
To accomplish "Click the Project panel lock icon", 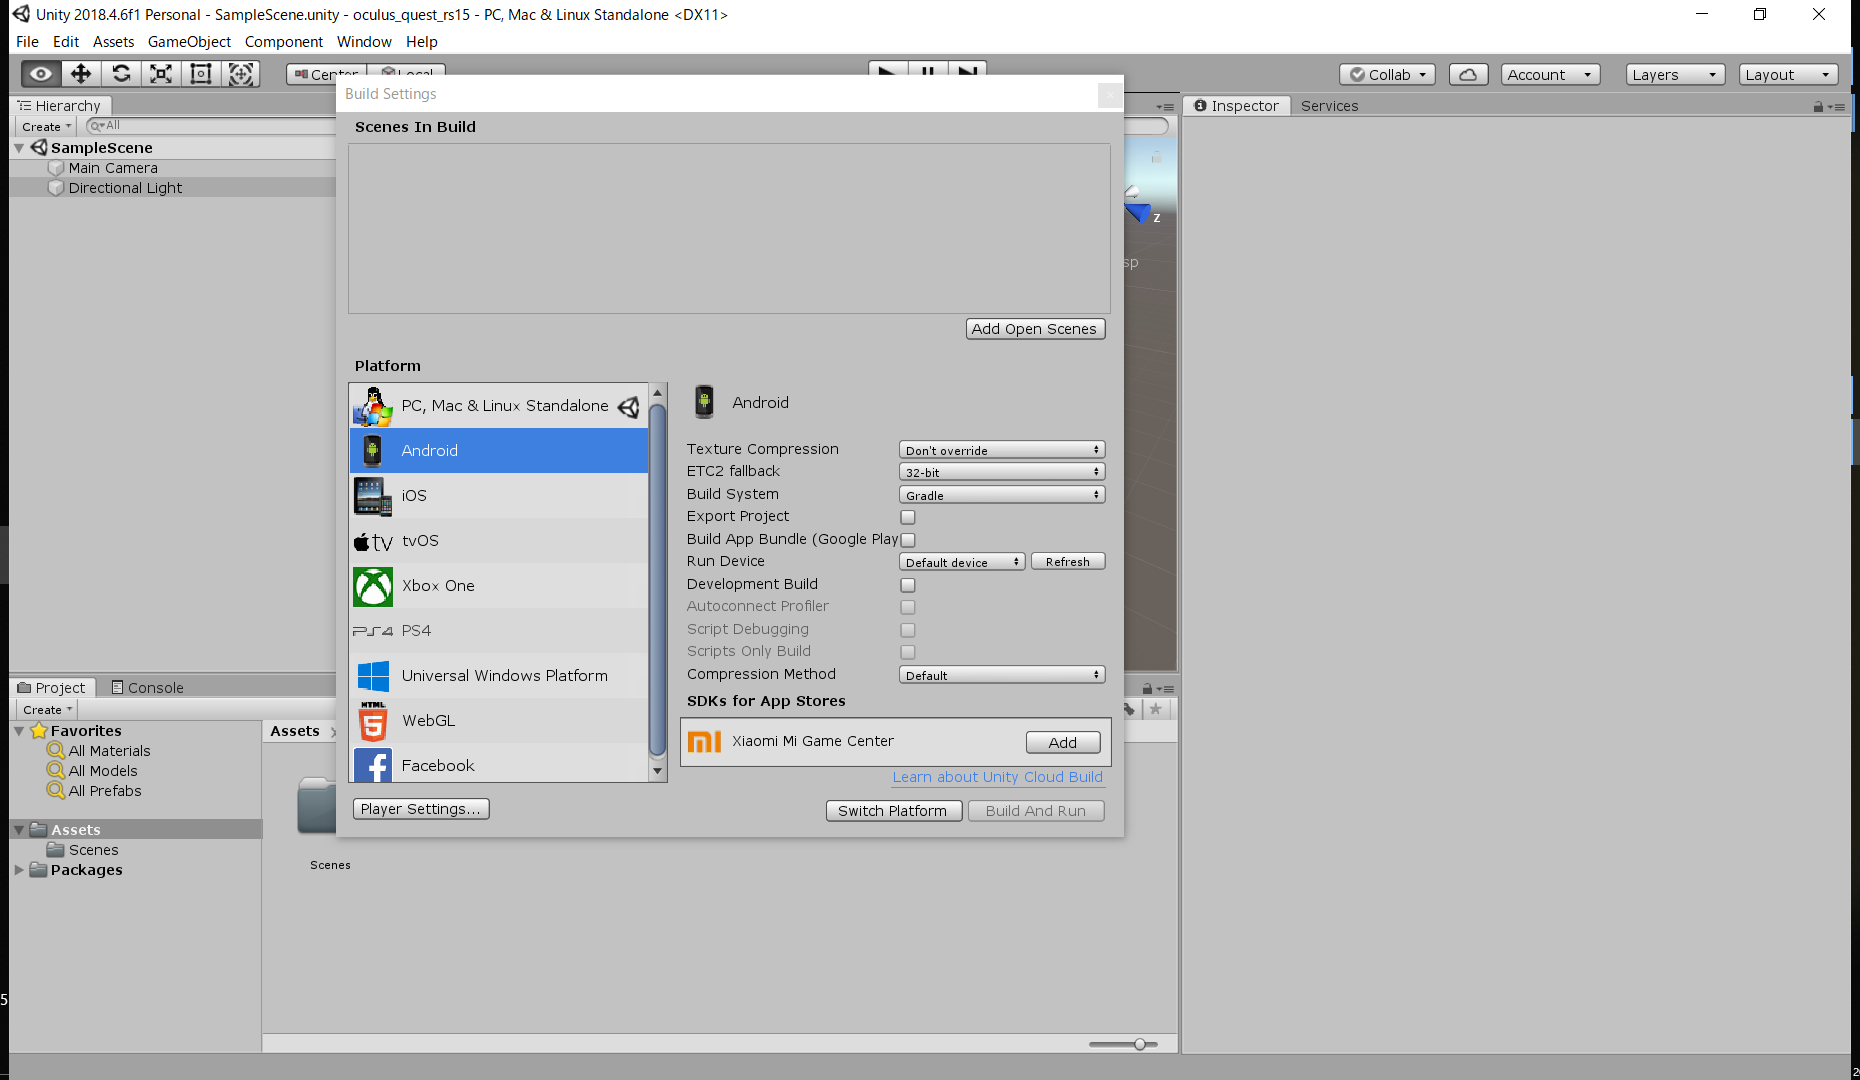I will tap(1147, 688).
